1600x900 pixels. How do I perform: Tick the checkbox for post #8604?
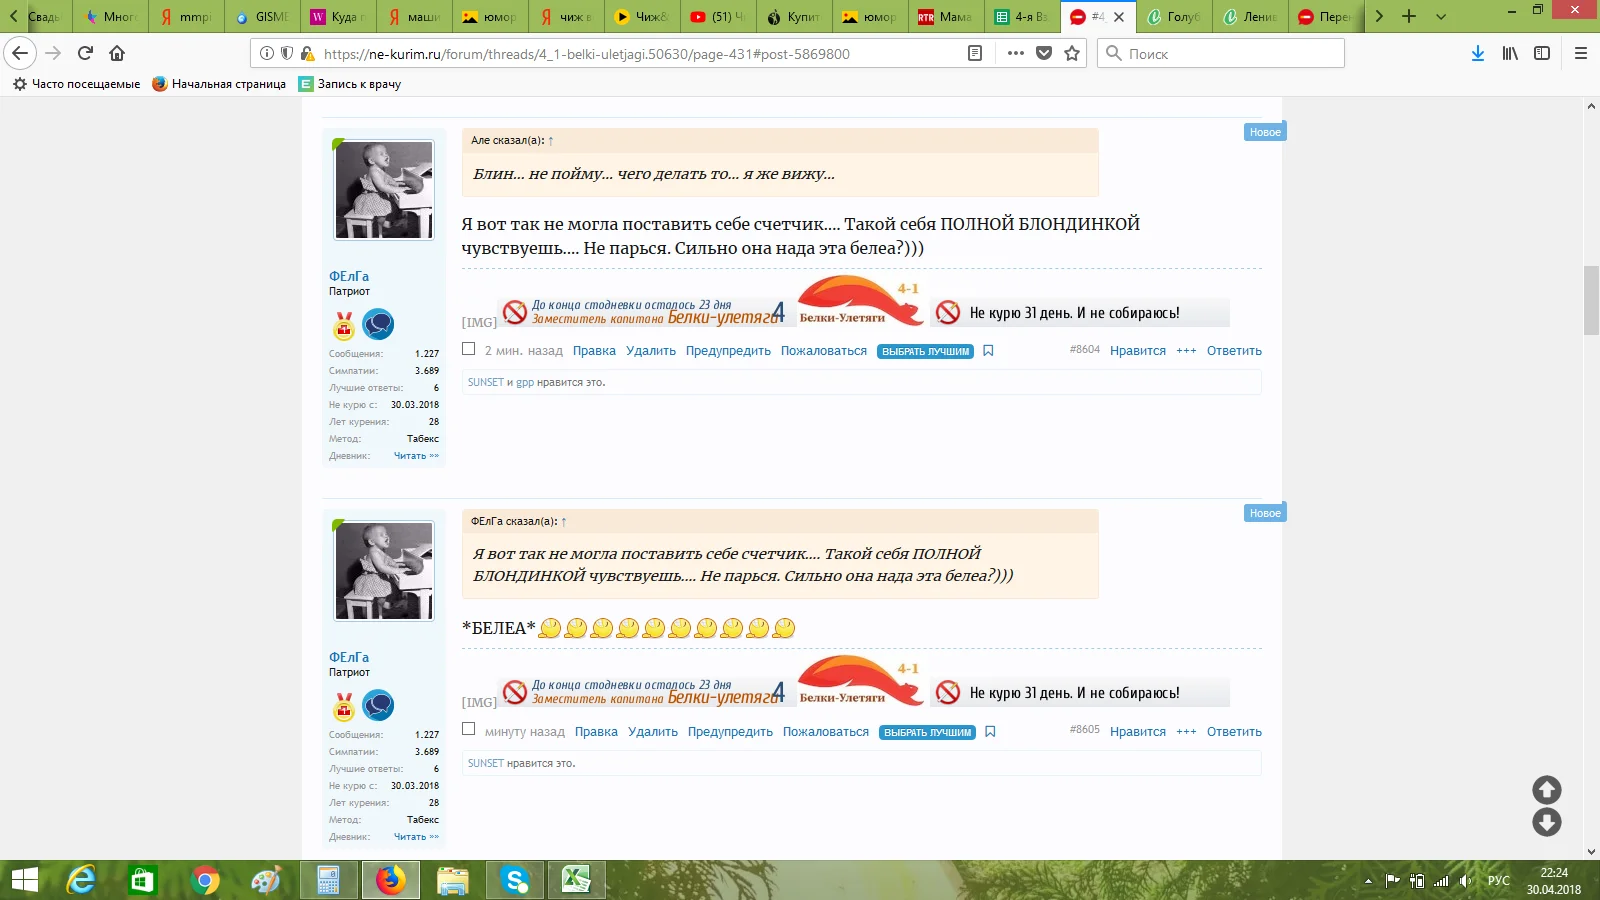[x=468, y=349]
